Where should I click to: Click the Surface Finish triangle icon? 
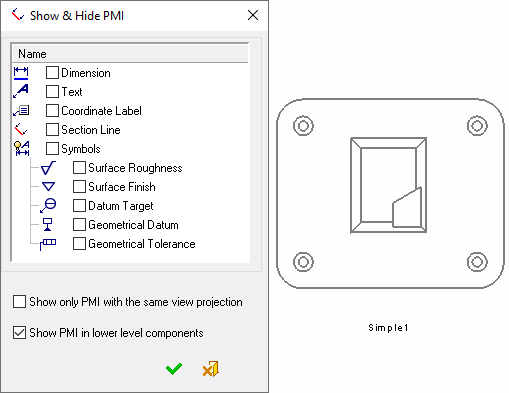tap(48, 186)
